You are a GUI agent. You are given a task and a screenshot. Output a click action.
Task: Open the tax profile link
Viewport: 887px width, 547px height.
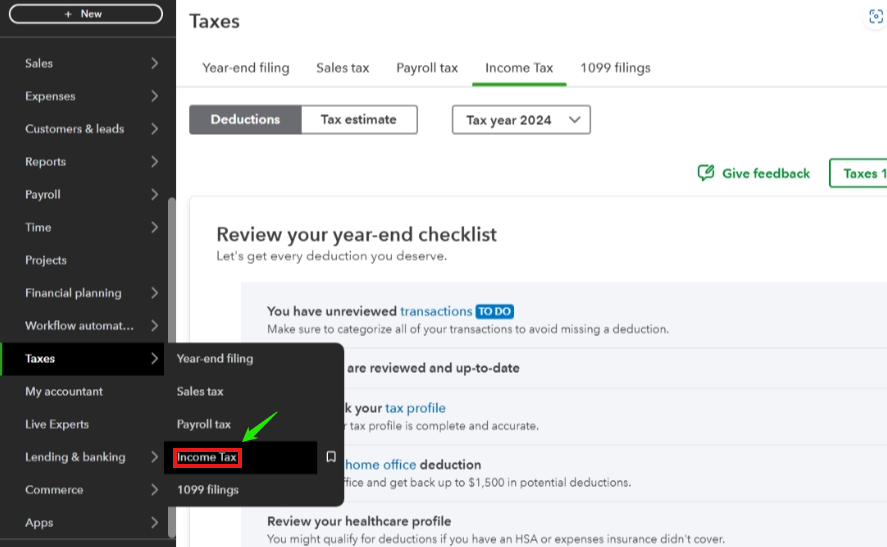[415, 408]
